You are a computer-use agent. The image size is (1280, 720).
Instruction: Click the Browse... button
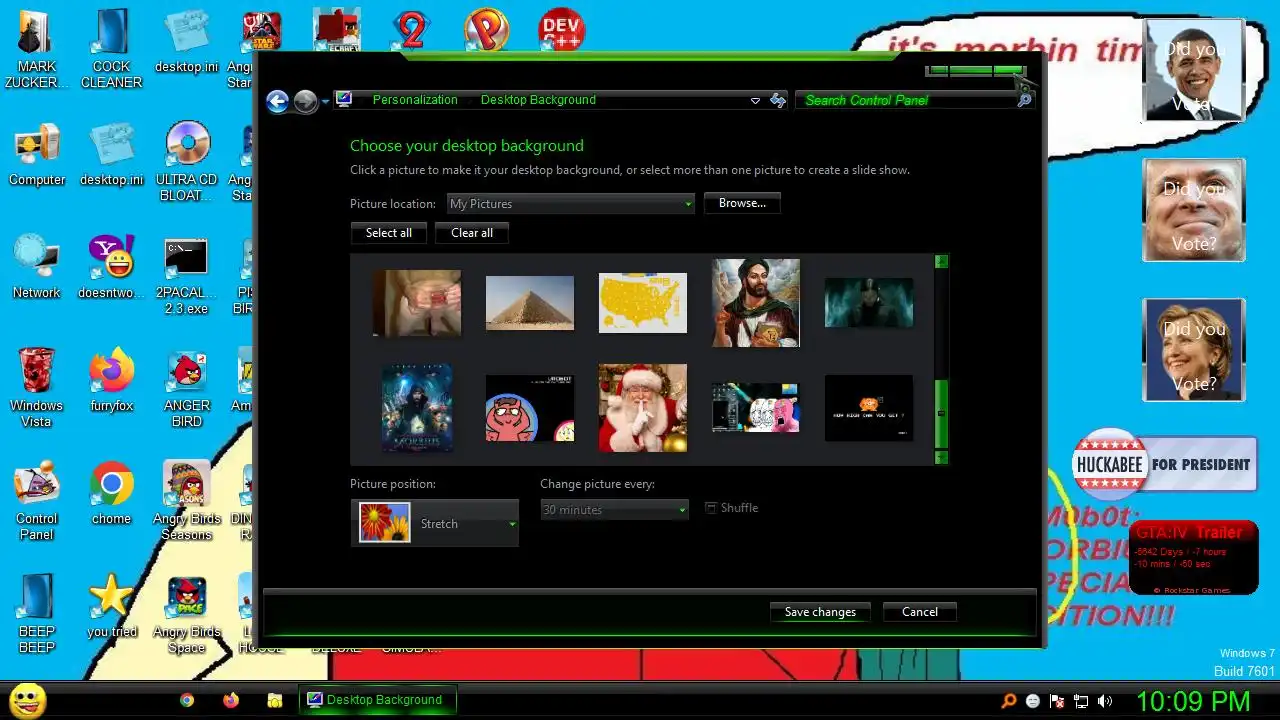click(742, 203)
